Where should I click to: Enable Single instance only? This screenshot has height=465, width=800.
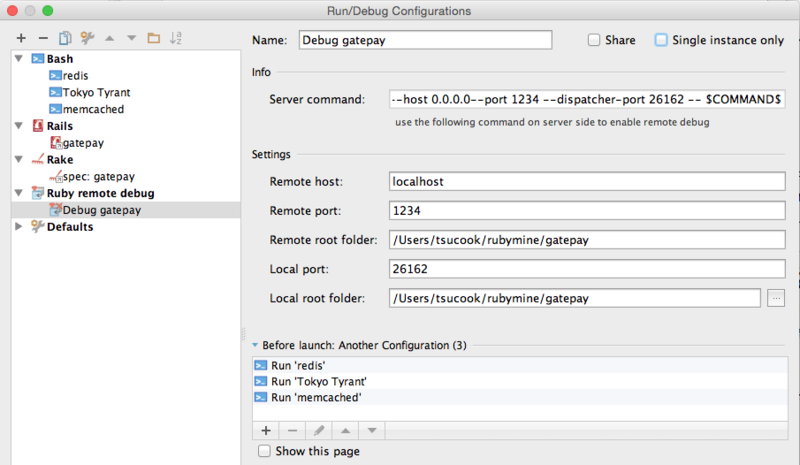click(x=661, y=40)
